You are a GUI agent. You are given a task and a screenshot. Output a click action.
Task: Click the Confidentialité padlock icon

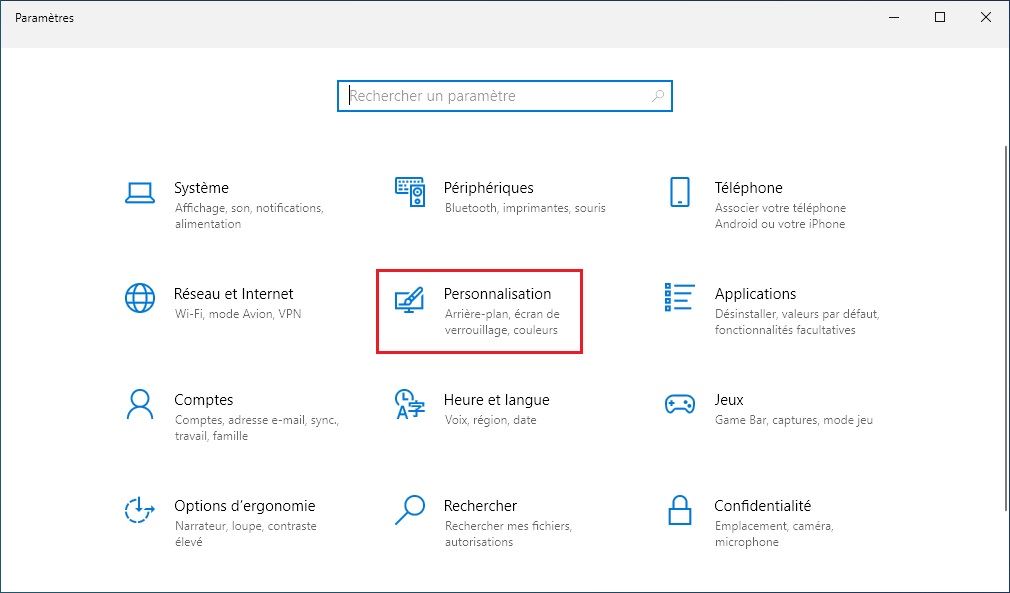pos(680,510)
